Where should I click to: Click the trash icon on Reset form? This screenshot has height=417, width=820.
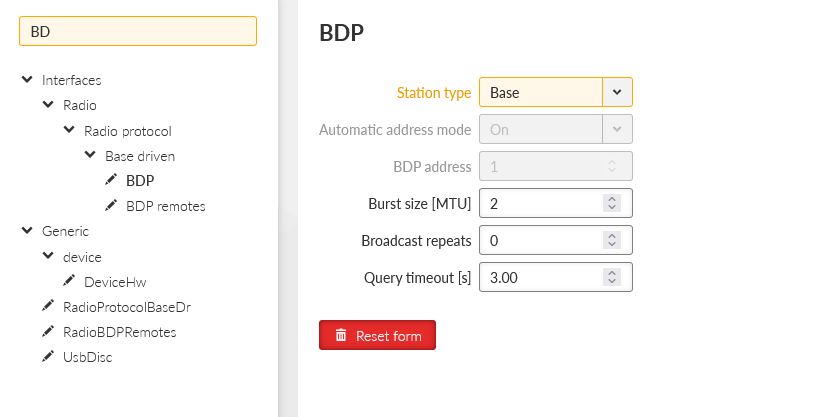341,335
